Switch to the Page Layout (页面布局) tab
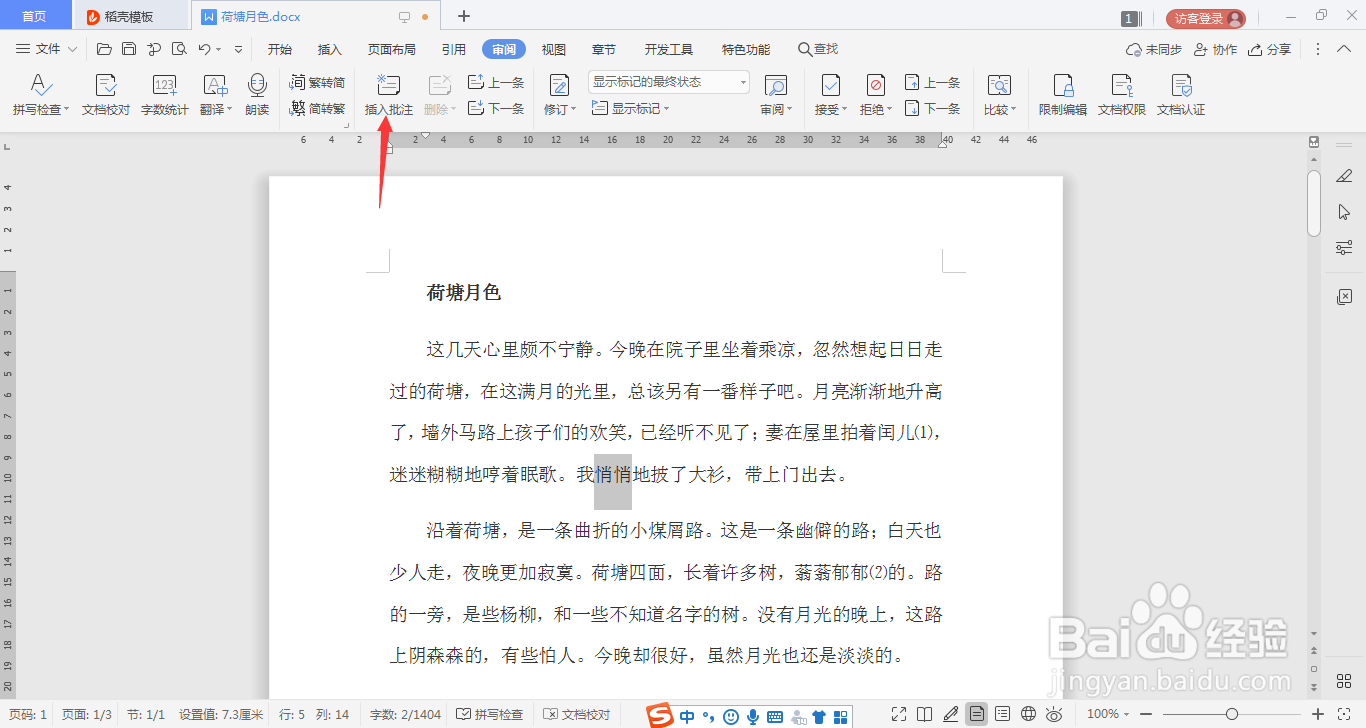Image resolution: width=1366 pixels, height=728 pixels. pyautogui.click(x=392, y=49)
